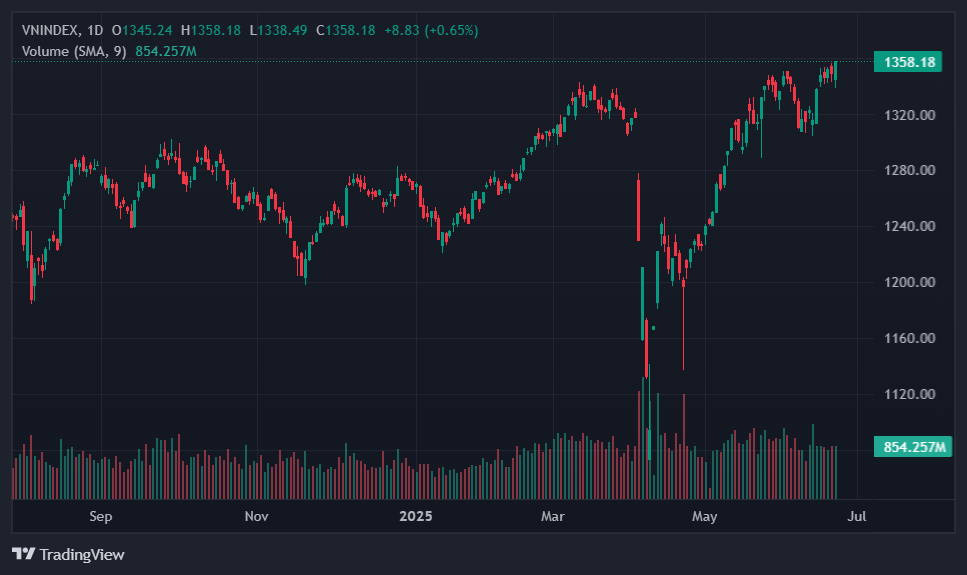Click the Sep label on time axis
The image size is (967, 575).
(100, 516)
